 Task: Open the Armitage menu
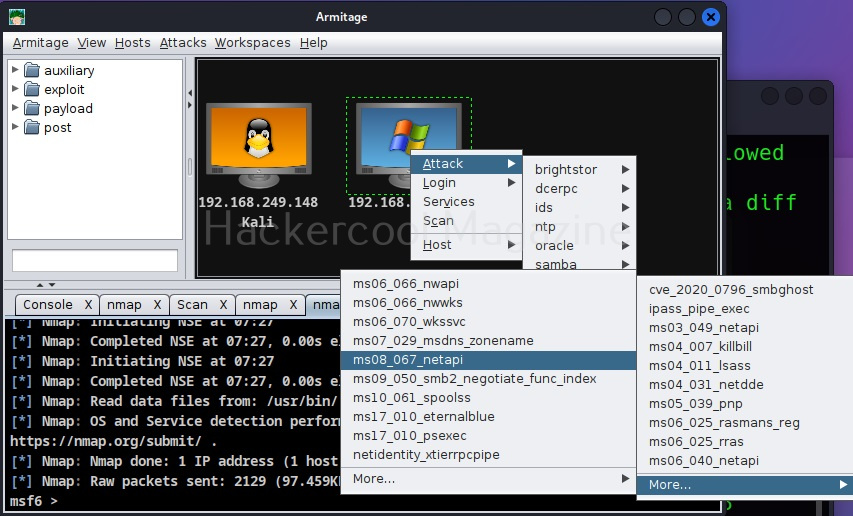coord(41,42)
